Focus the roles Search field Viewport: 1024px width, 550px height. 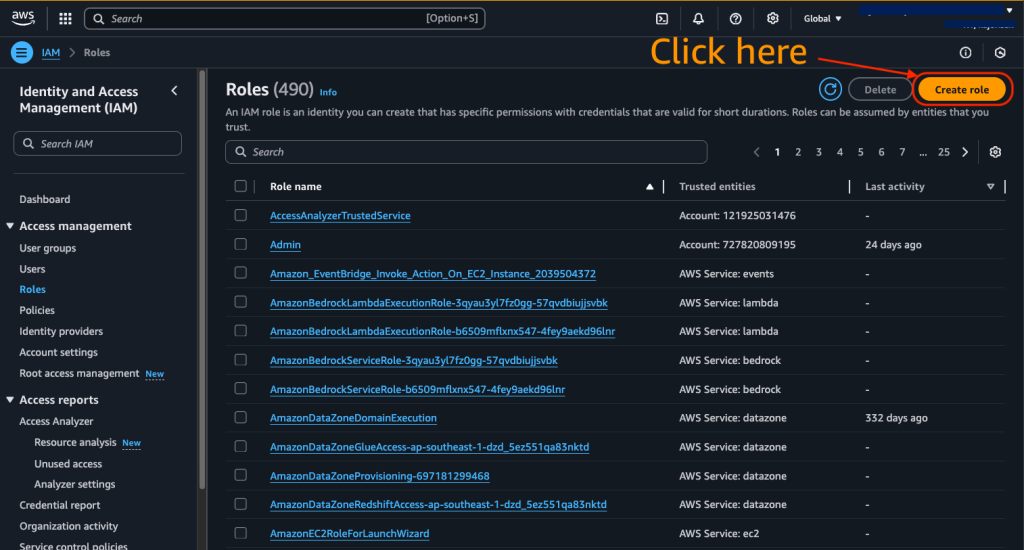(x=466, y=152)
